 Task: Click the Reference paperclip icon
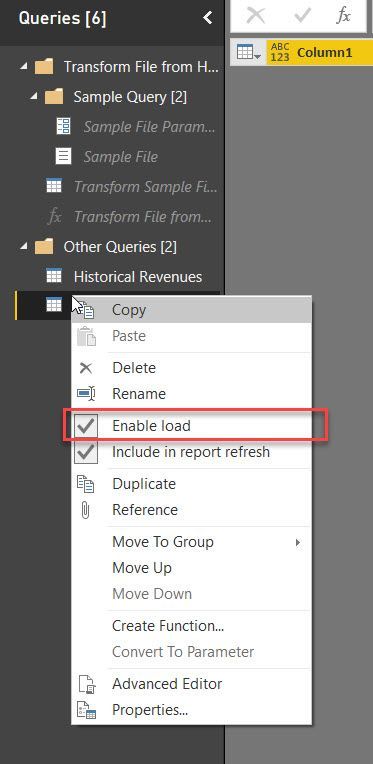tap(86, 510)
